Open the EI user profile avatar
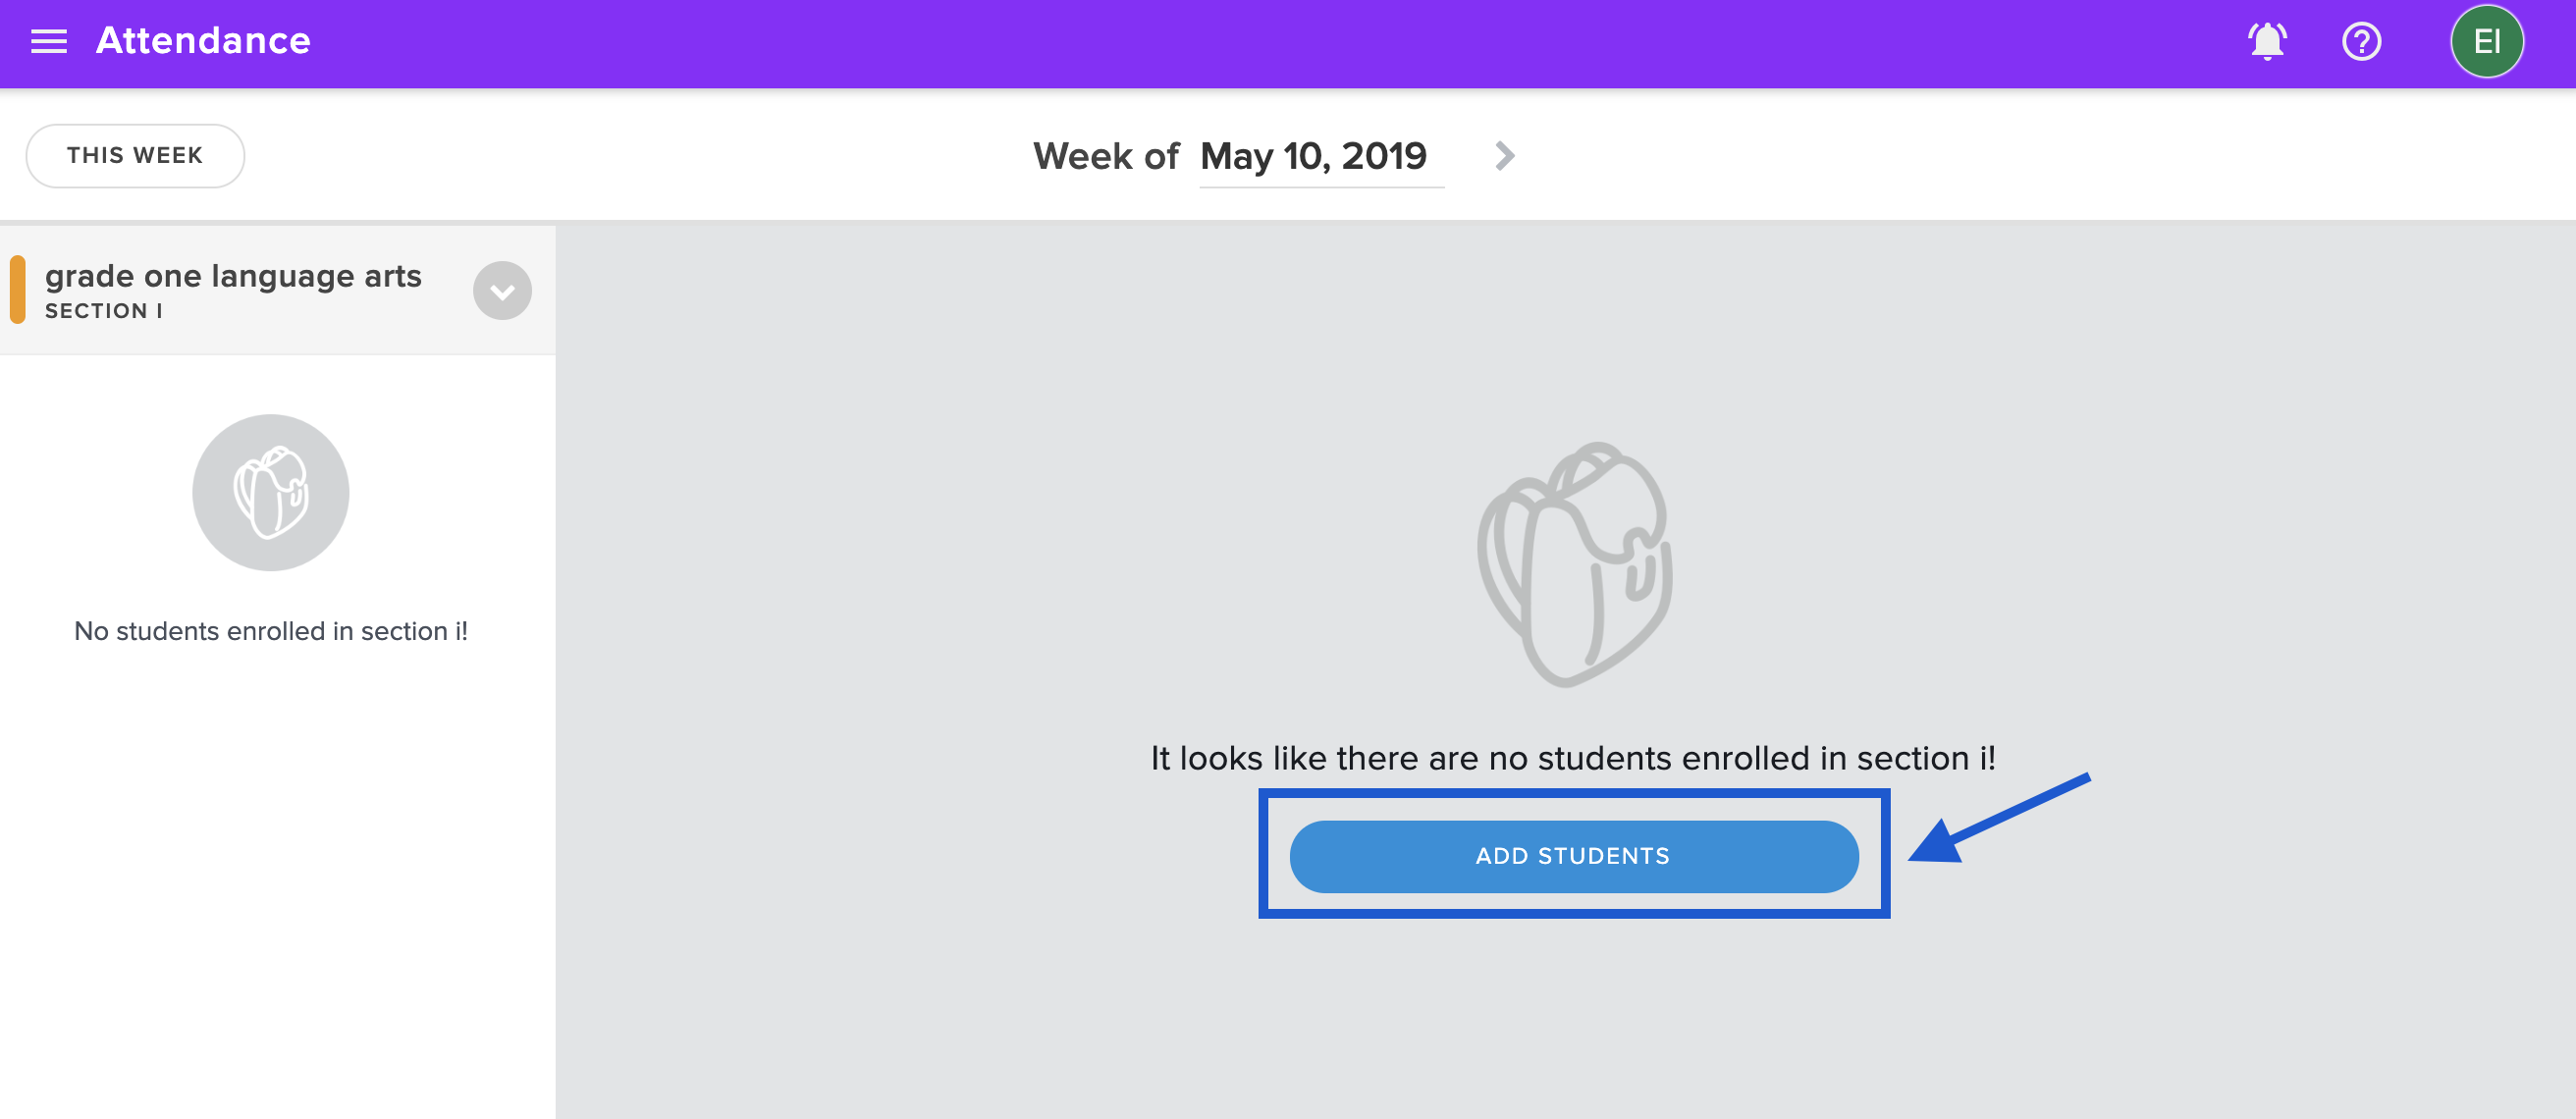Viewport: 2576px width, 1119px height. (x=2486, y=41)
